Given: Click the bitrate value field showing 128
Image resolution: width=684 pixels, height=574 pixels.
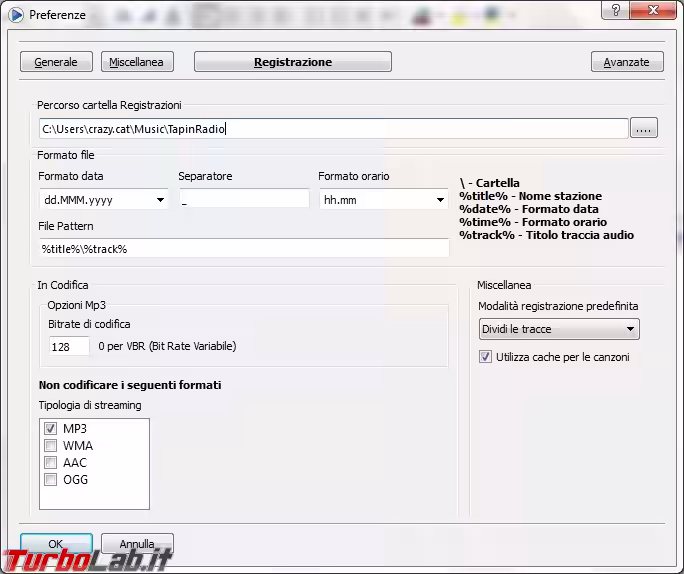Looking at the screenshot, I should click(69, 346).
